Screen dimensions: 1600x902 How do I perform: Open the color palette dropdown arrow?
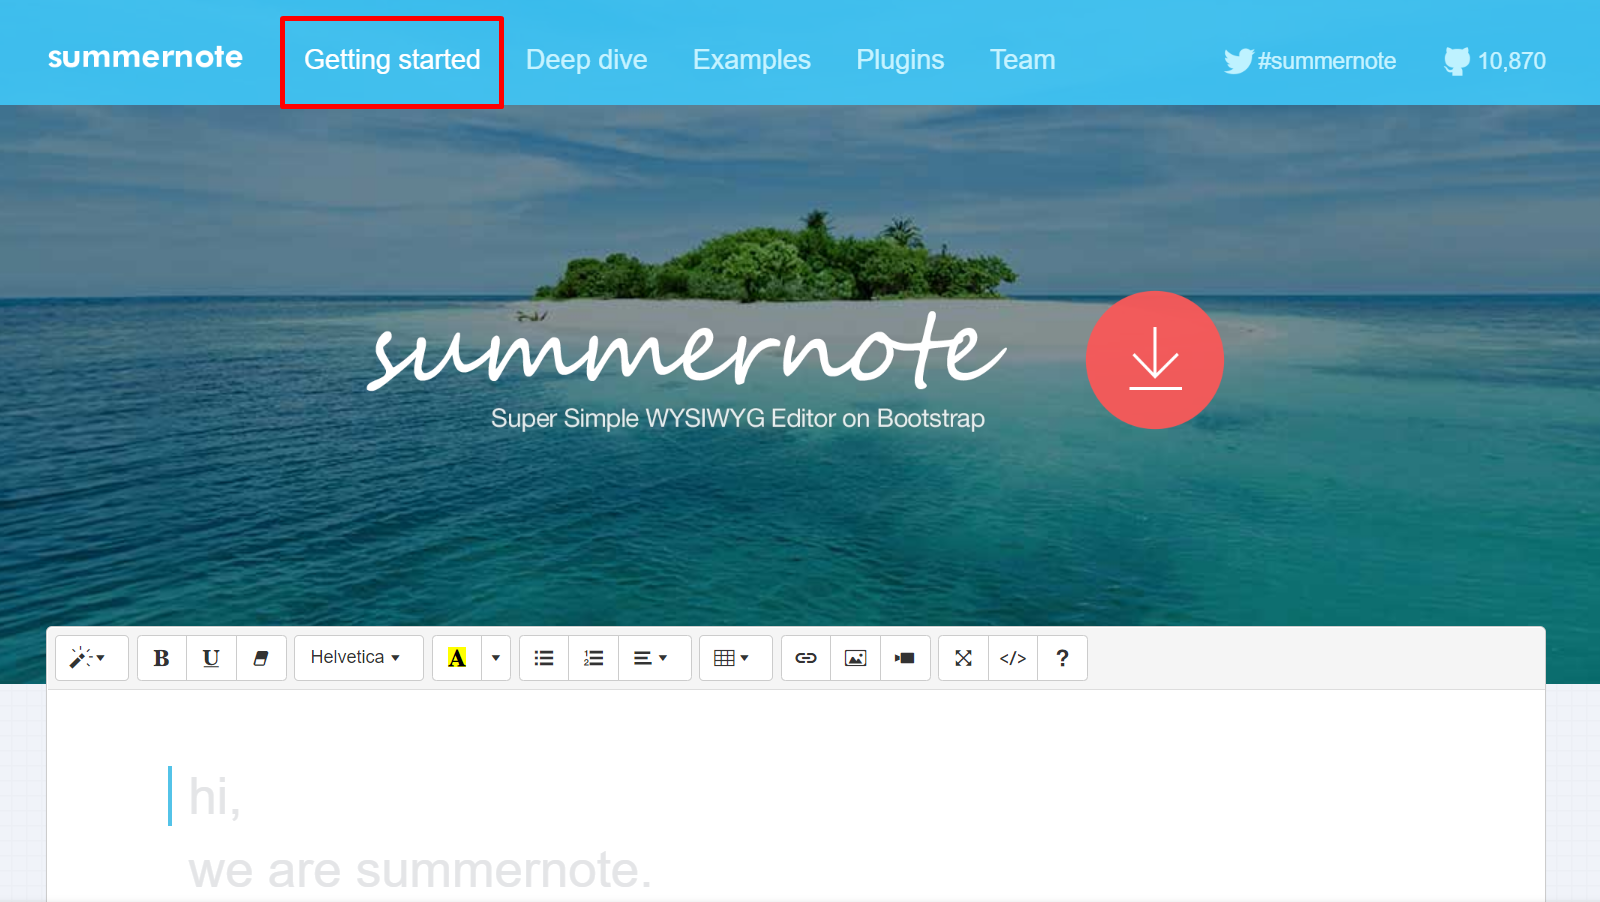[x=496, y=658]
